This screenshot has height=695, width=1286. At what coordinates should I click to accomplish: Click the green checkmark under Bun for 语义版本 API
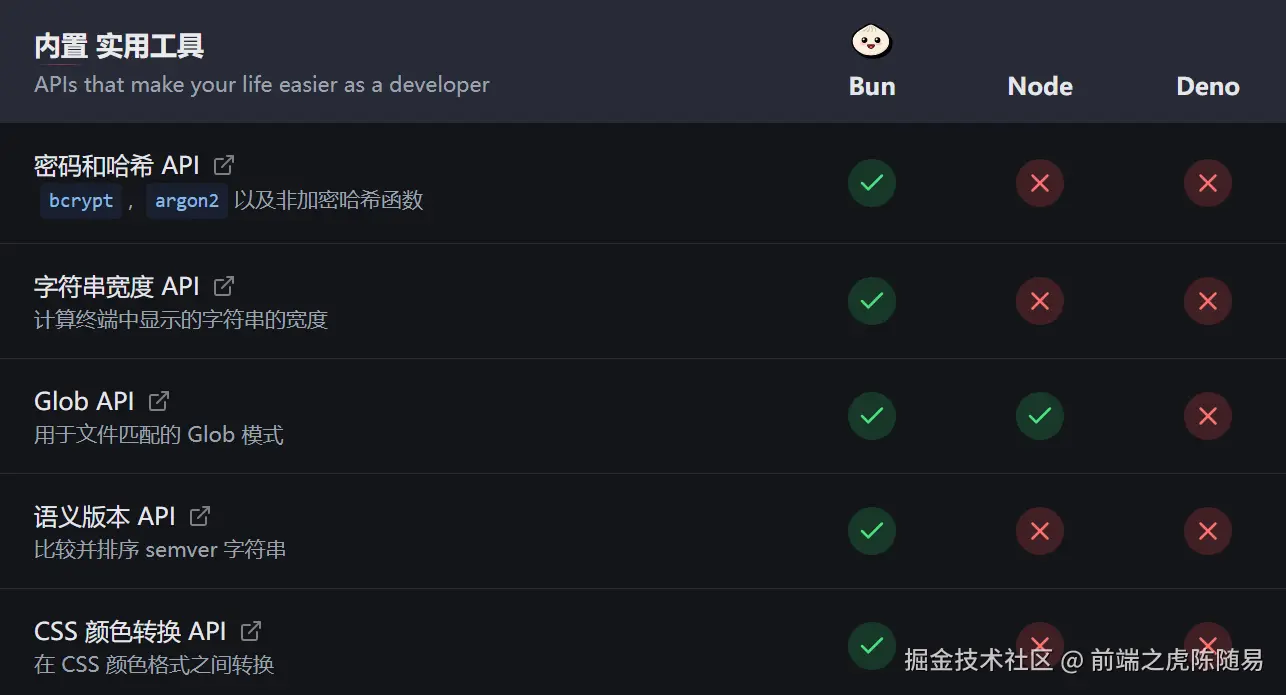point(871,531)
